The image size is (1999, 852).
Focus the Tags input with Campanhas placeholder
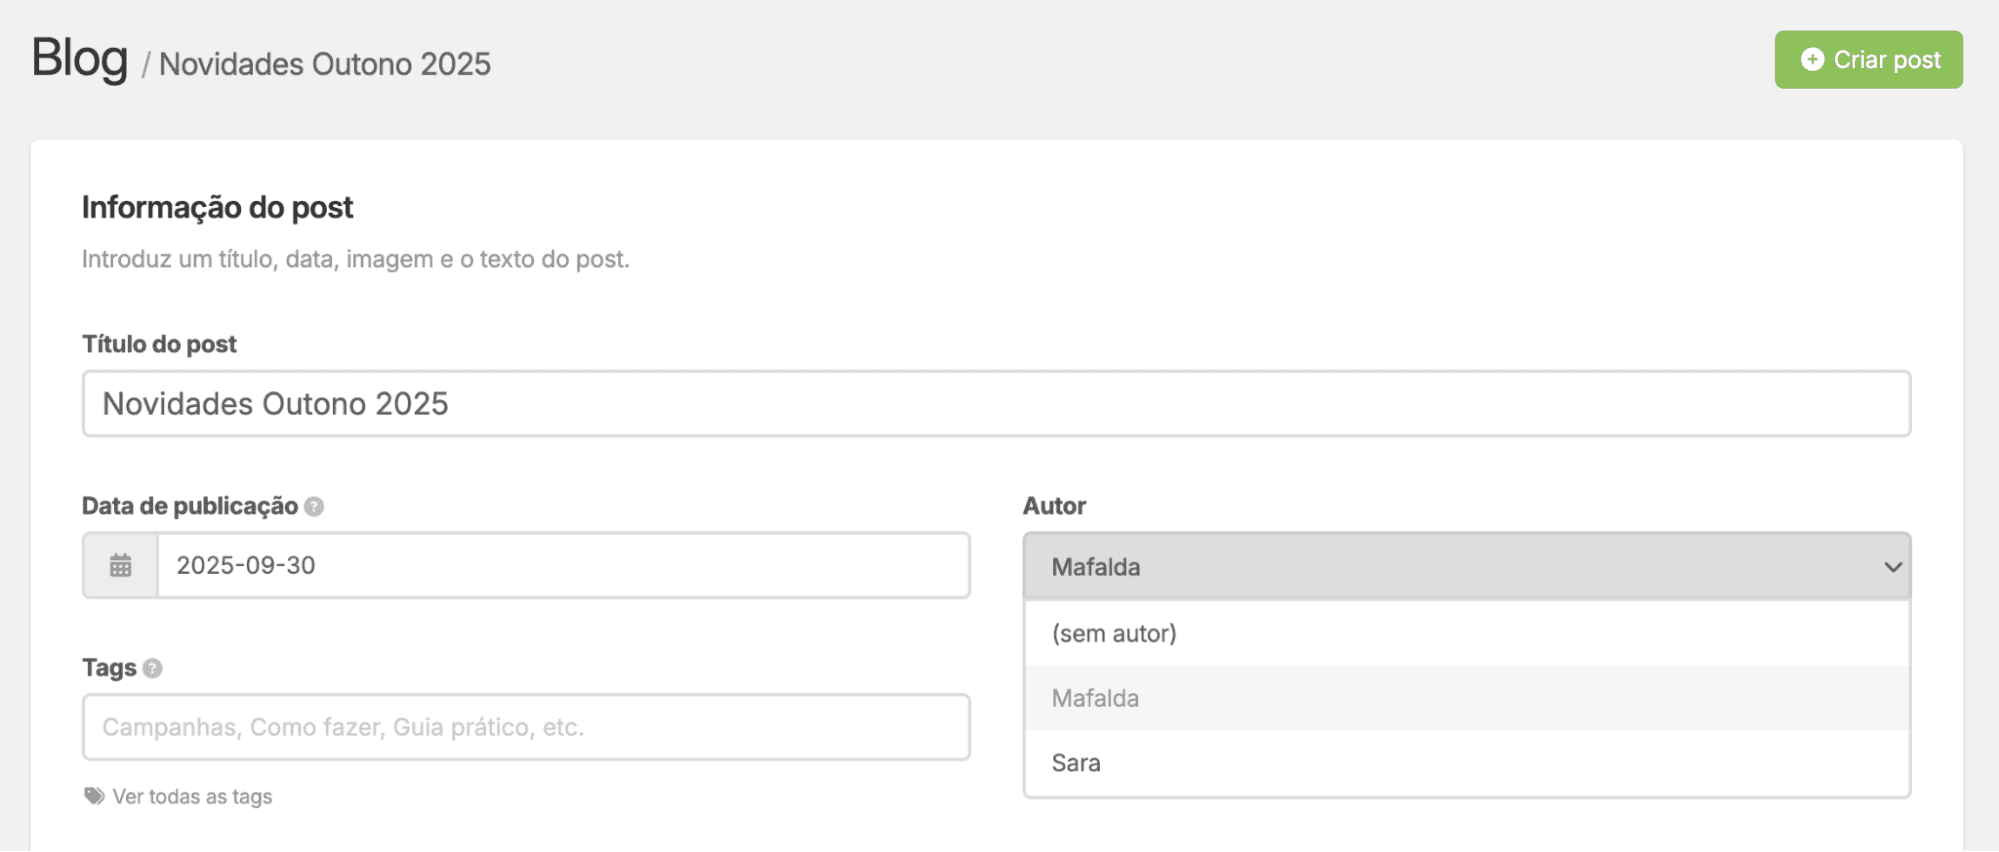[526, 727]
